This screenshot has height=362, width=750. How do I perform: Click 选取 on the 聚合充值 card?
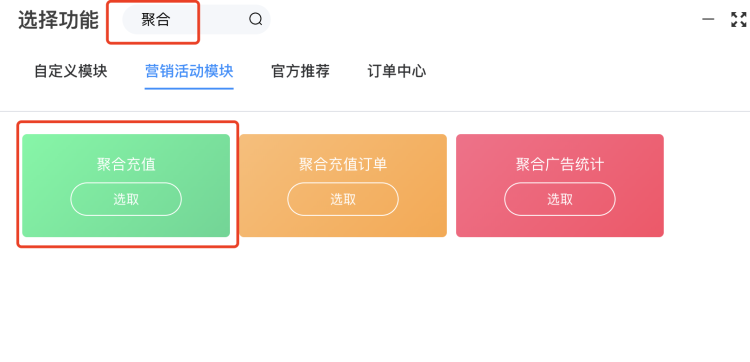[126, 199]
